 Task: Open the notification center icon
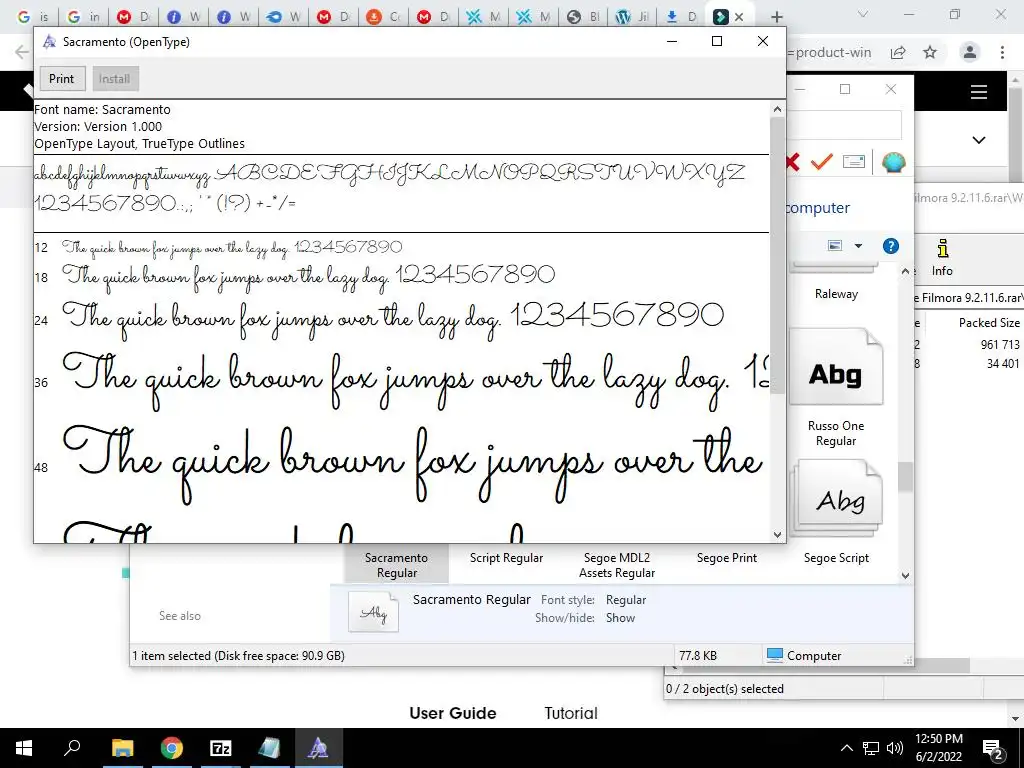(993, 750)
